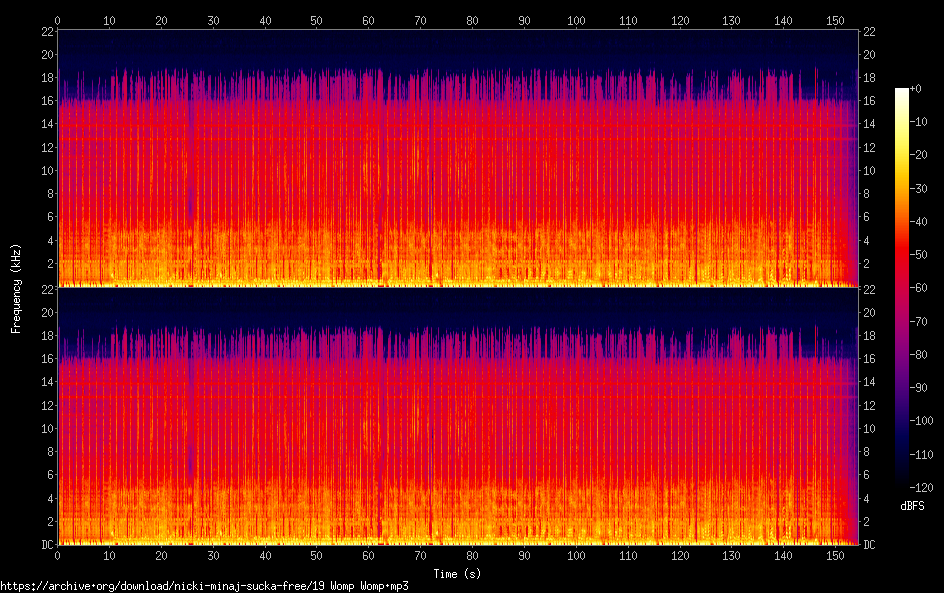Click the 16 kHz tick on upper channel's right axis
Viewport: 944px width, 593px height.
[870, 101]
